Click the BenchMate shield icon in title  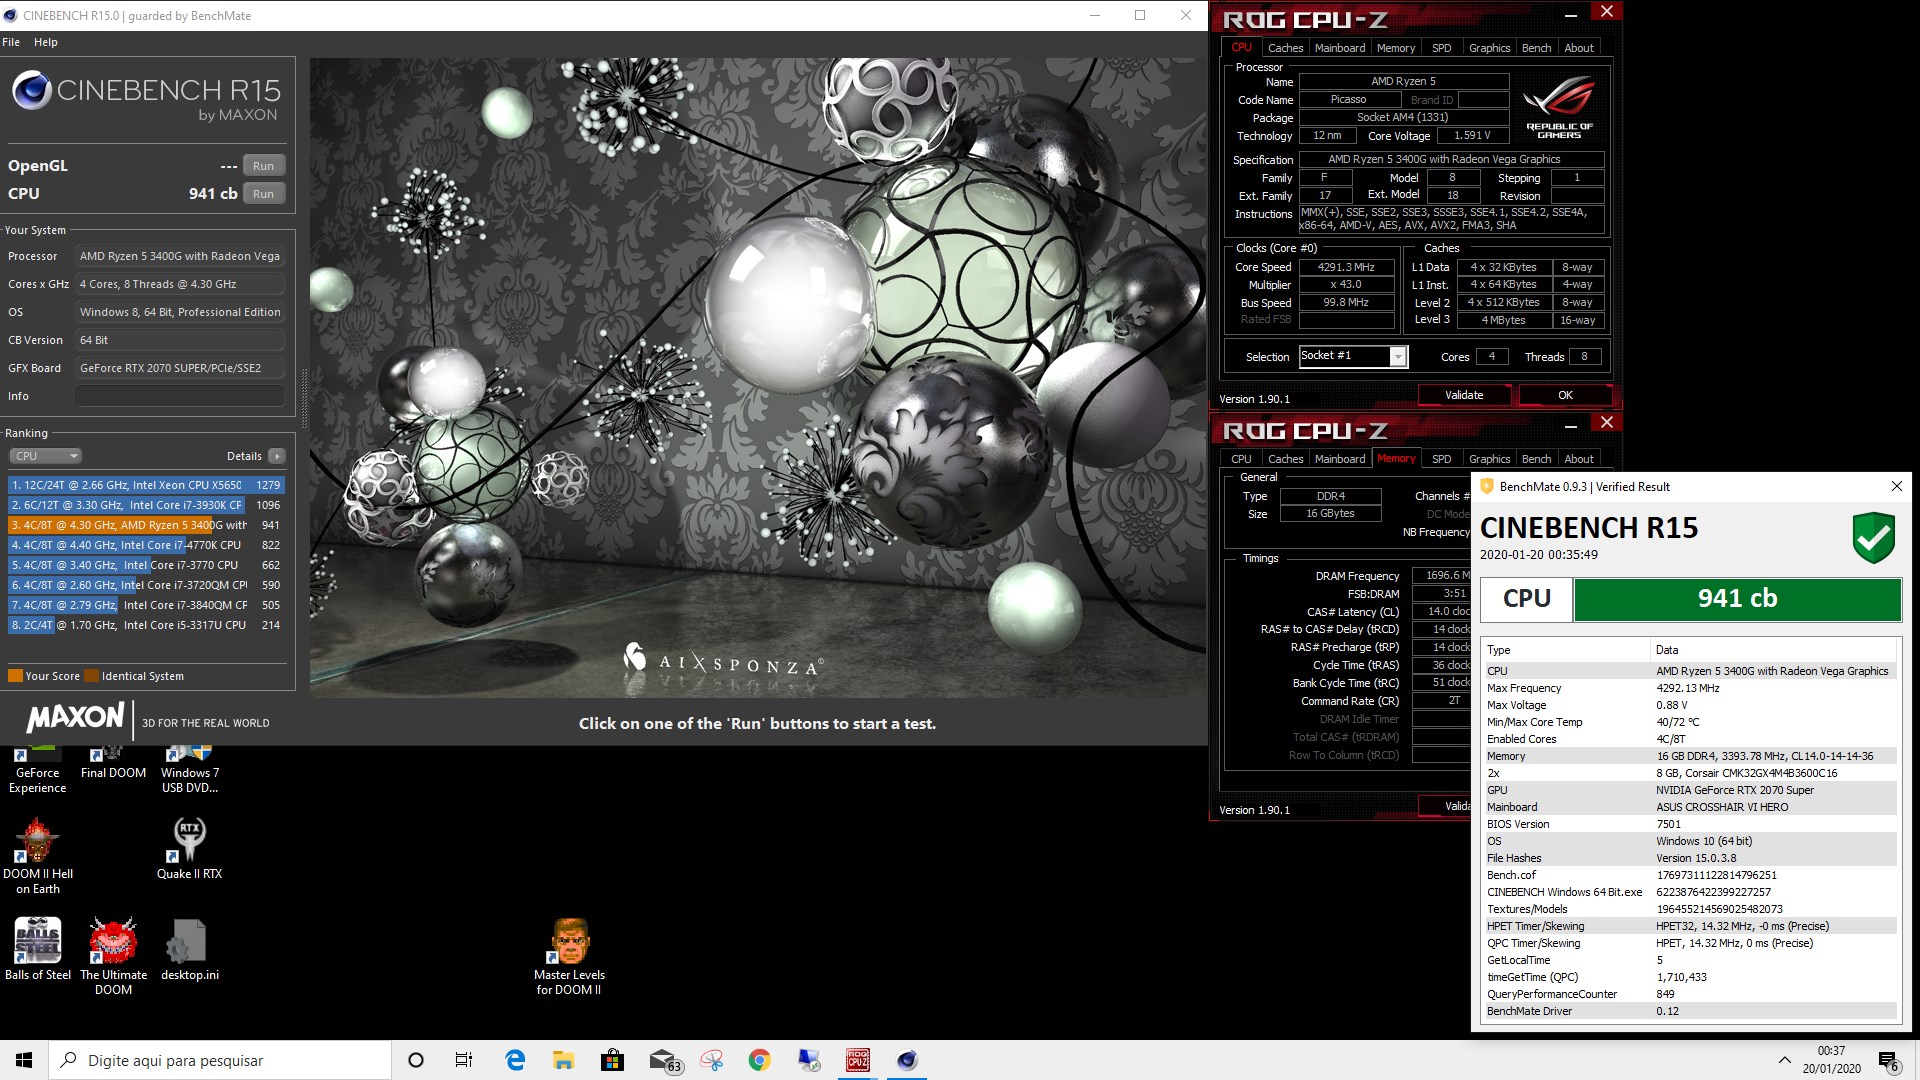point(1486,487)
